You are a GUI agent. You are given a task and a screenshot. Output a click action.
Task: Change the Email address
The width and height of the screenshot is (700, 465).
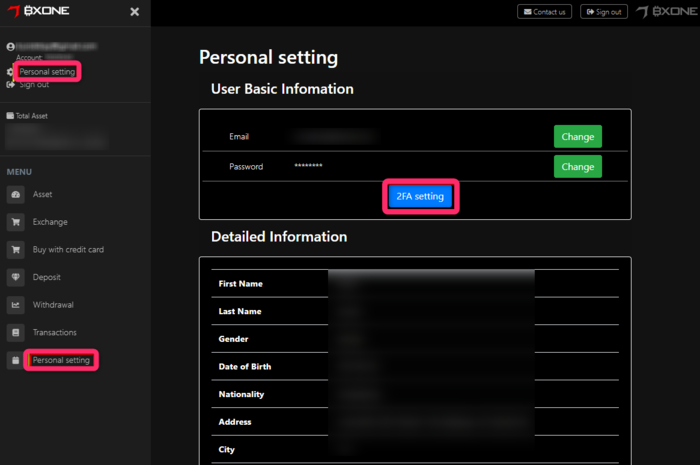(577, 137)
